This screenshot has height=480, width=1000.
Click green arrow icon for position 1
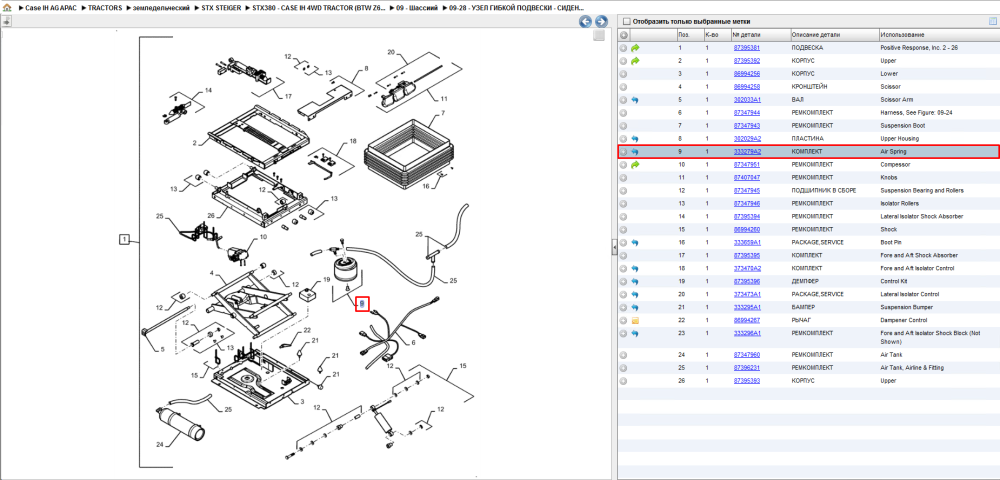[x=635, y=48]
